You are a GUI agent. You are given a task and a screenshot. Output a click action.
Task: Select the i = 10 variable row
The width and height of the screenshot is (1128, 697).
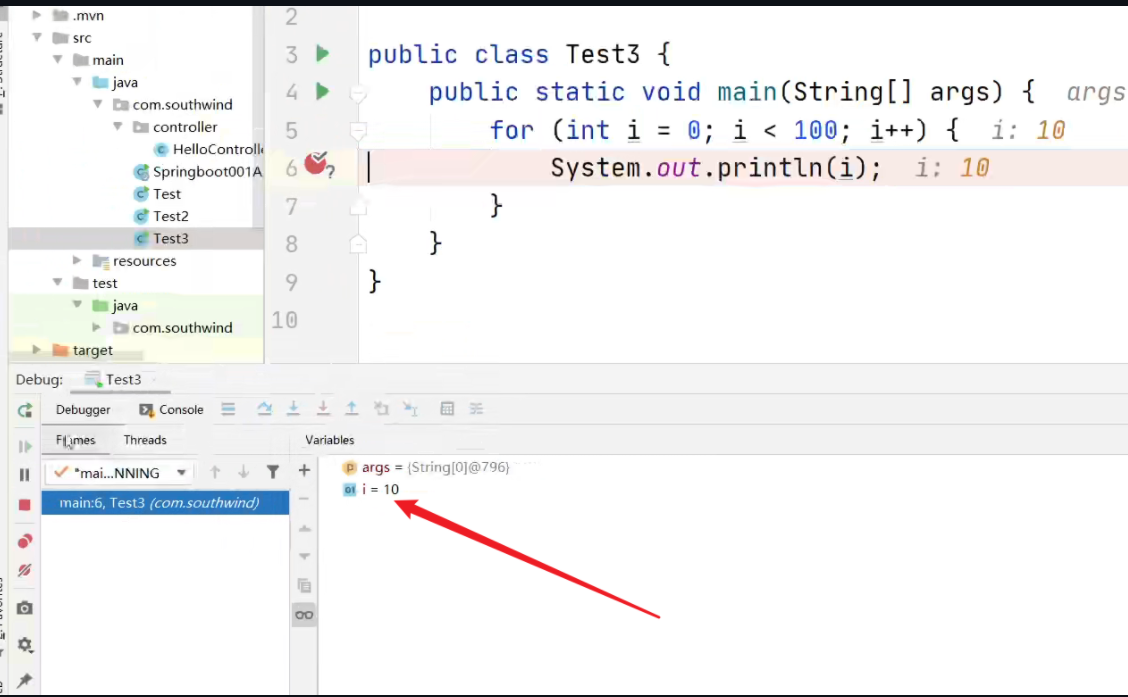[x=371, y=490]
